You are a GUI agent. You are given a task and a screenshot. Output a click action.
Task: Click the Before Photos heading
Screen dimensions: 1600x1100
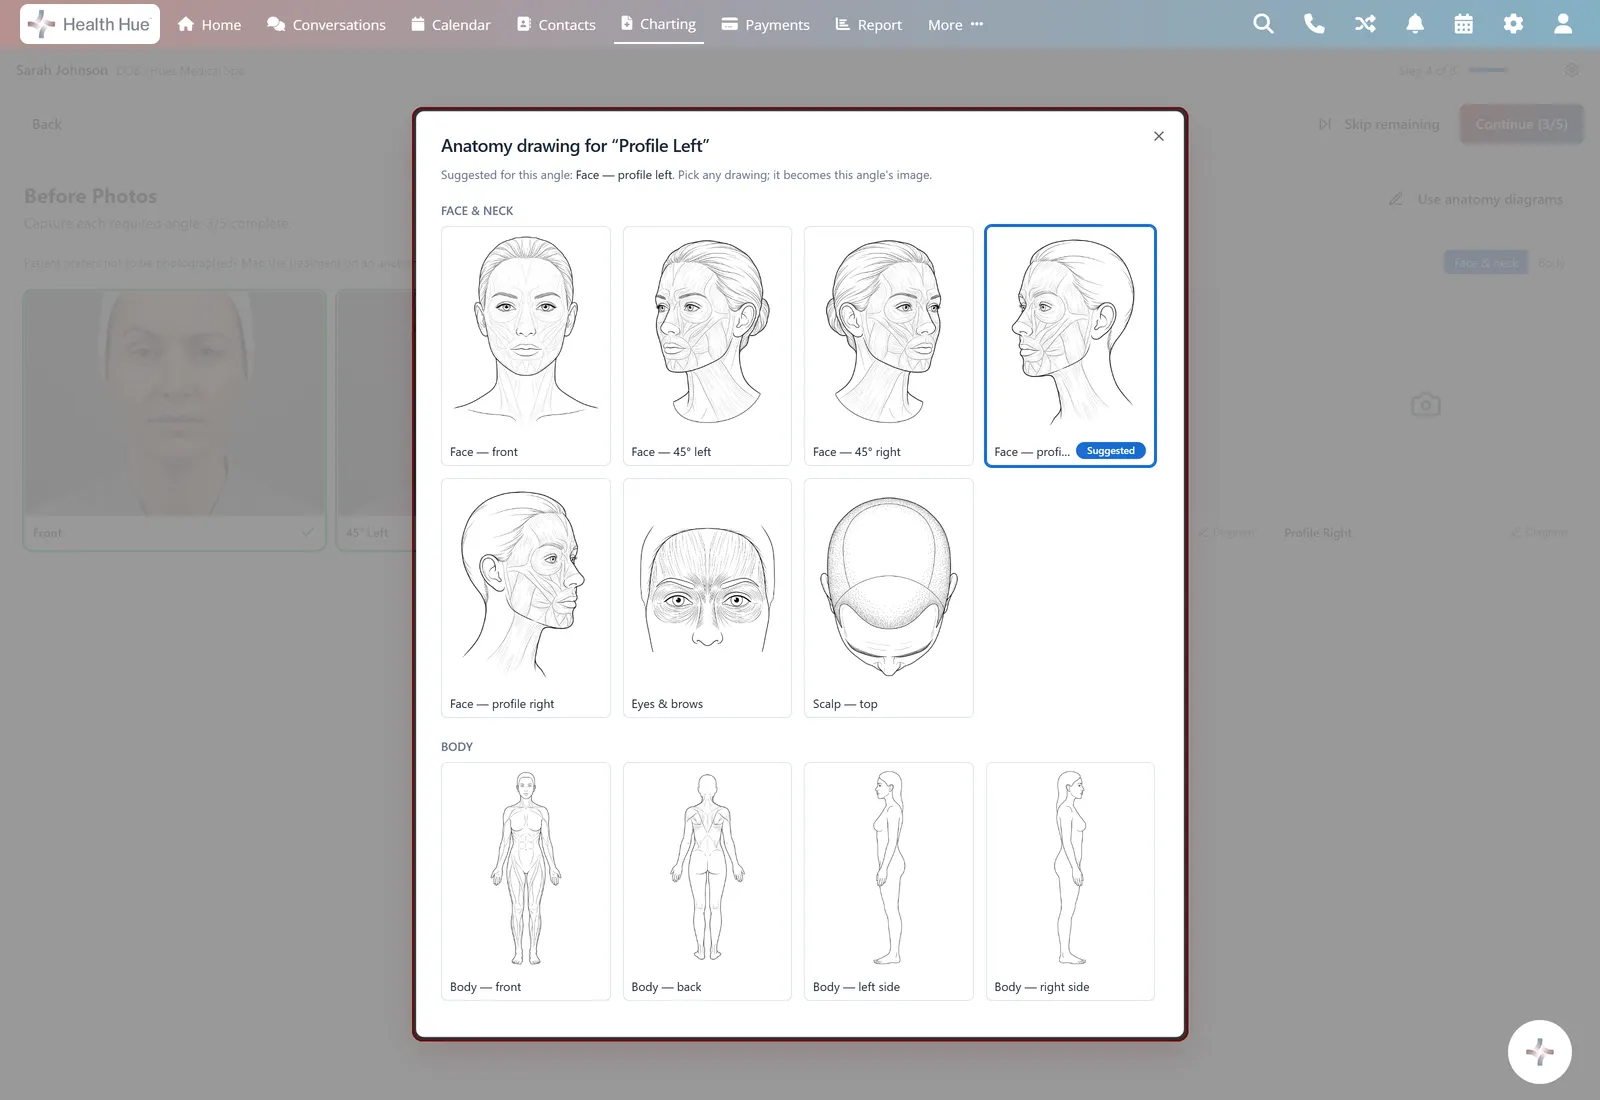(91, 196)
